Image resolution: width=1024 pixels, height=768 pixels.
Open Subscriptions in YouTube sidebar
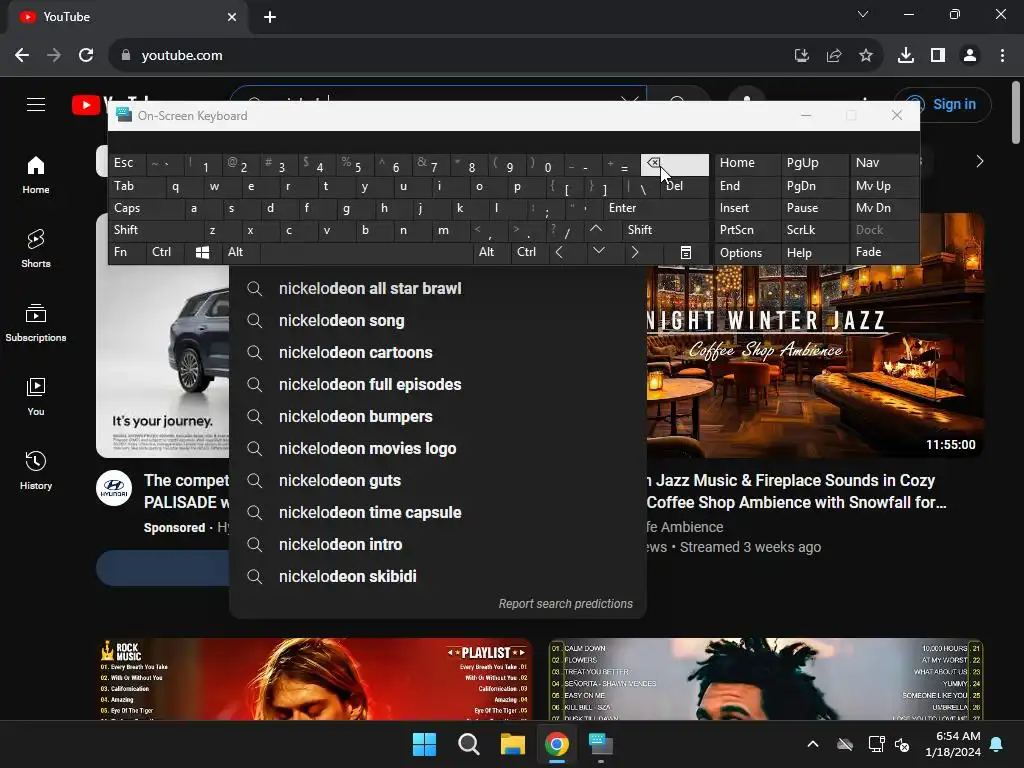[36, 323]
